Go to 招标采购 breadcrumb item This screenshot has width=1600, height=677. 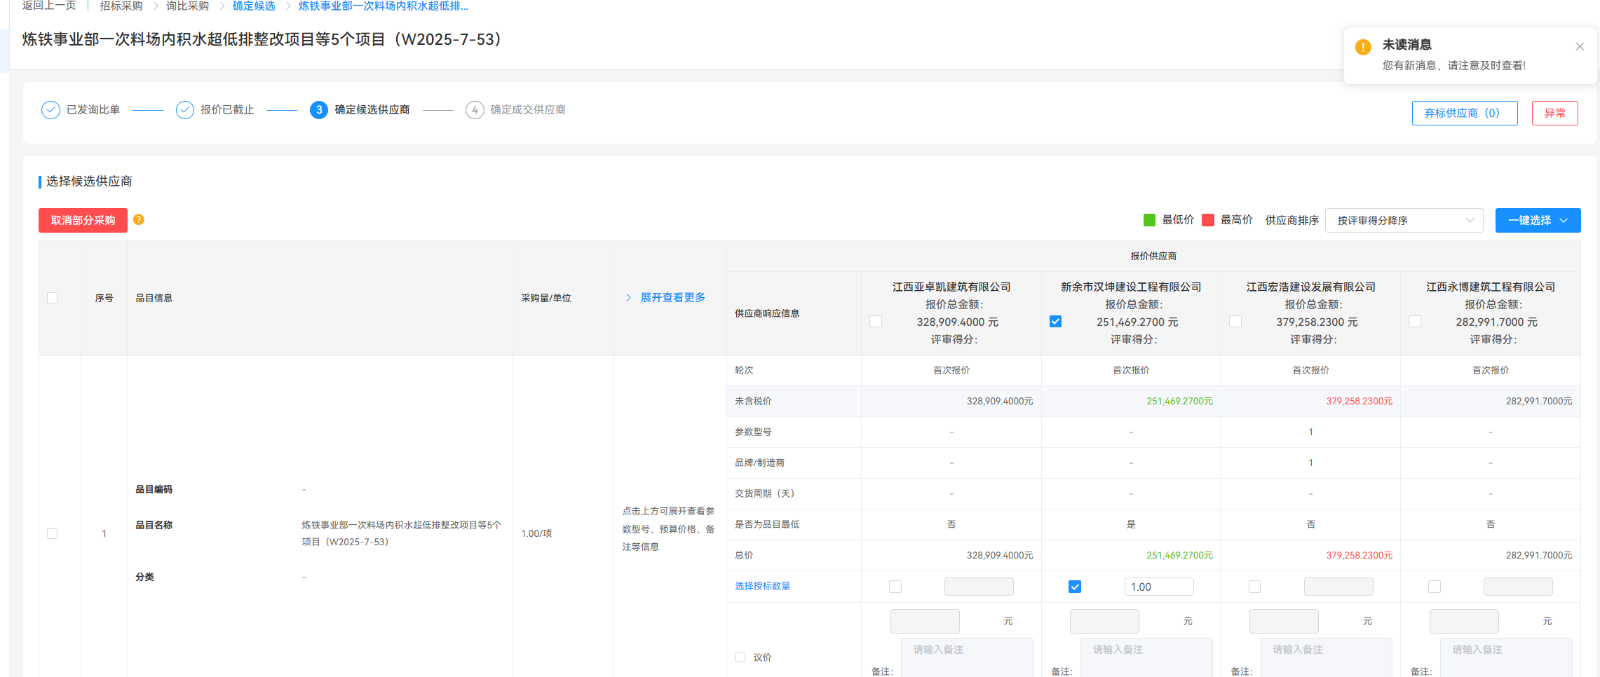pos(121,6)
